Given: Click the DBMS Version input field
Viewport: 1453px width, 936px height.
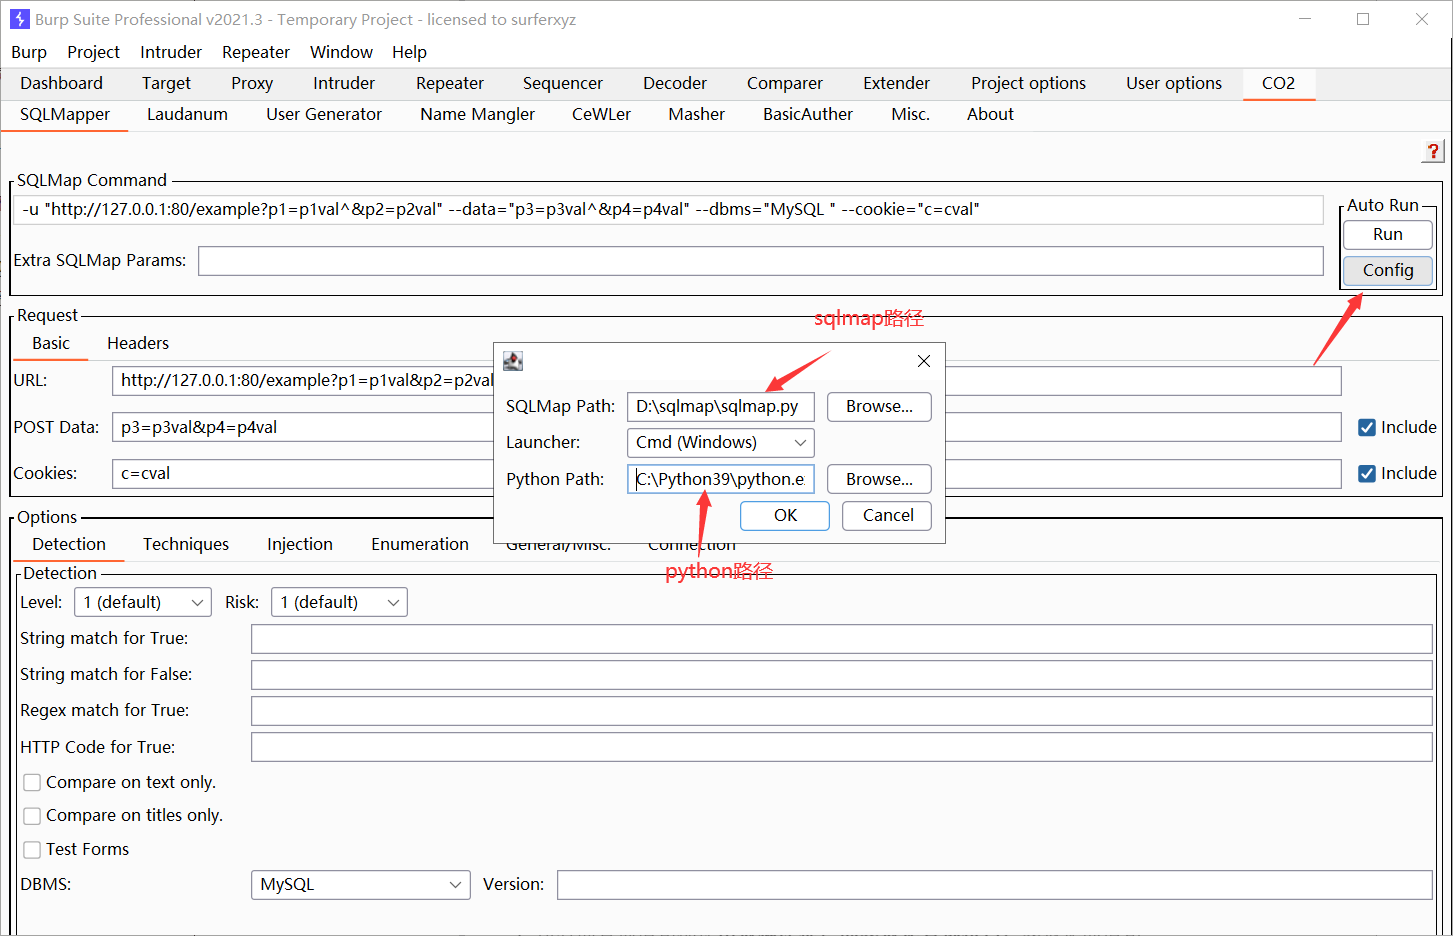Looking at the screenshot, I should tap(994, 884).
